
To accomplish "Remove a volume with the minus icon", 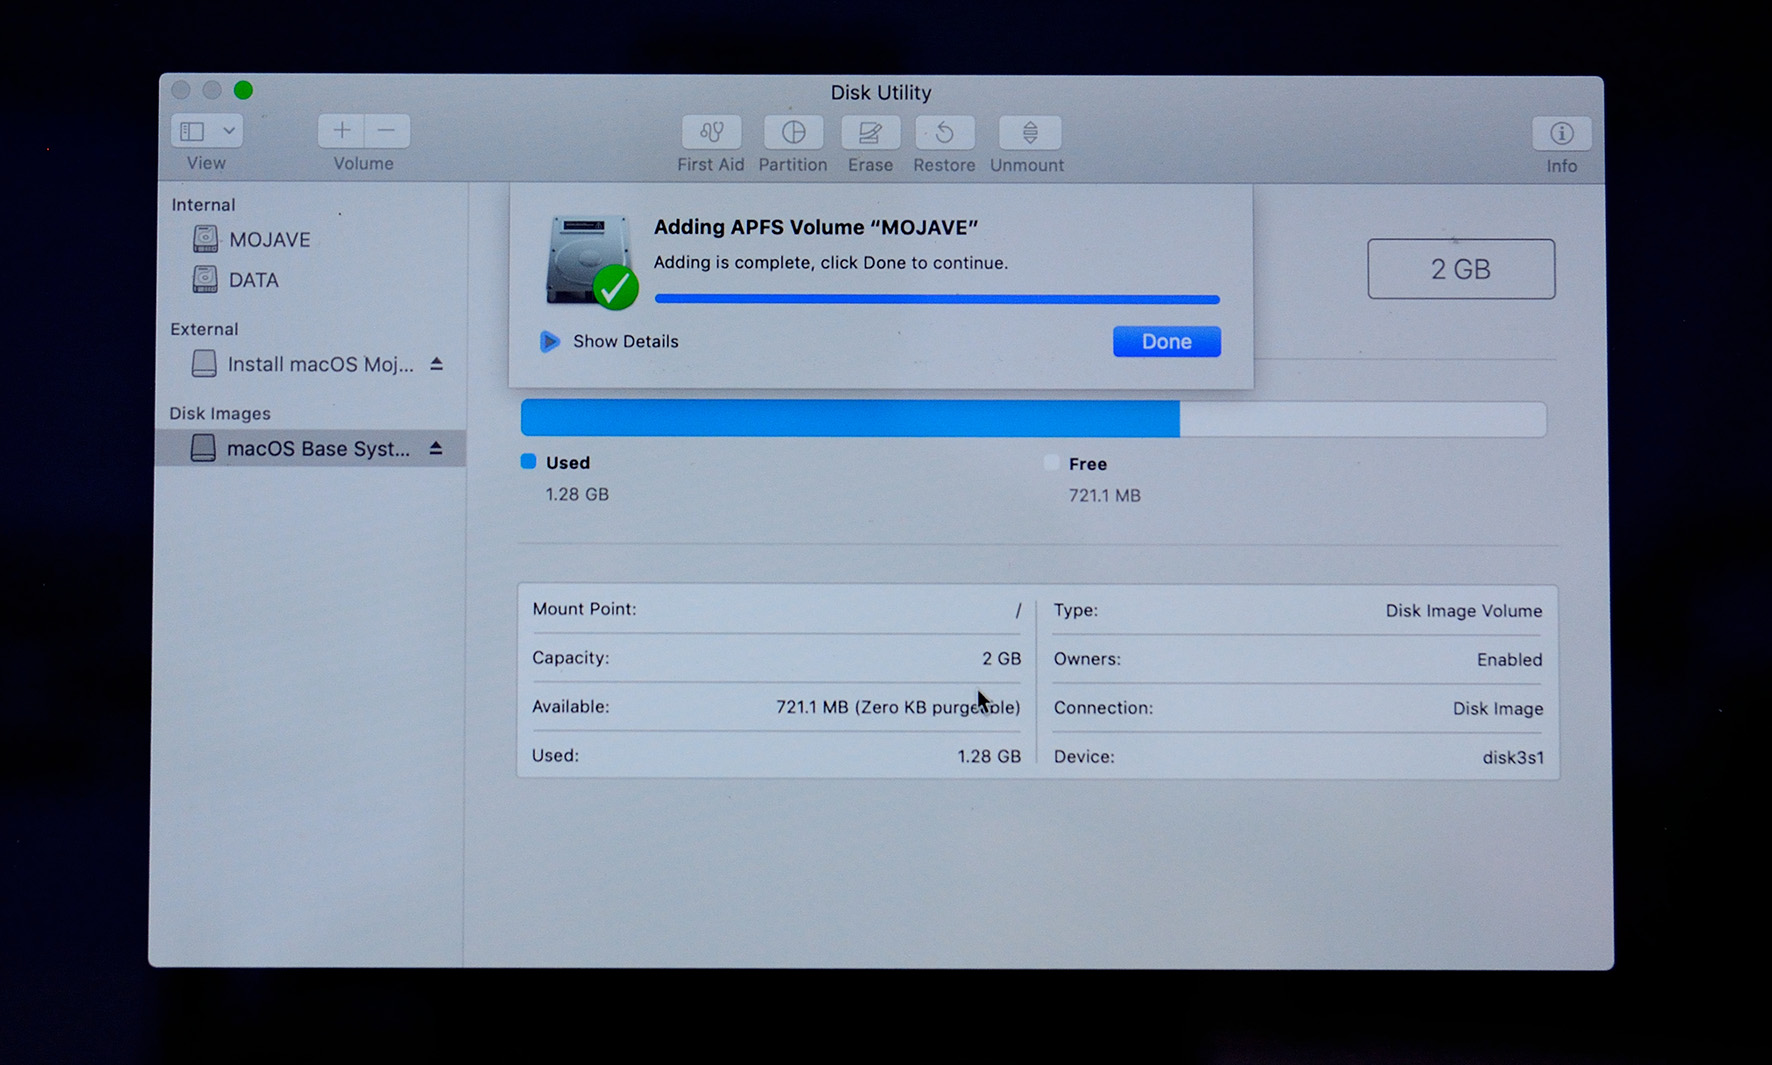I will (x=388, y=130).
